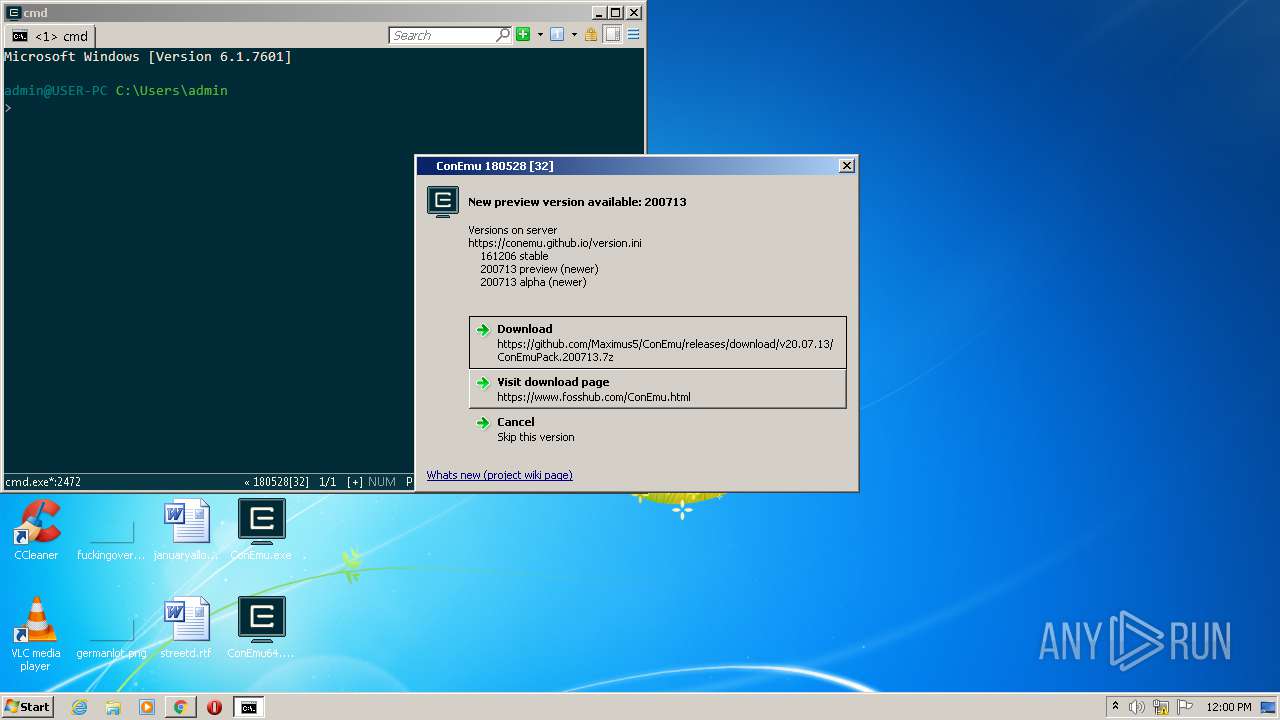Click the ConEmu Search input field
Screen dimensions: 1280x720
click(x=450, y=35)
